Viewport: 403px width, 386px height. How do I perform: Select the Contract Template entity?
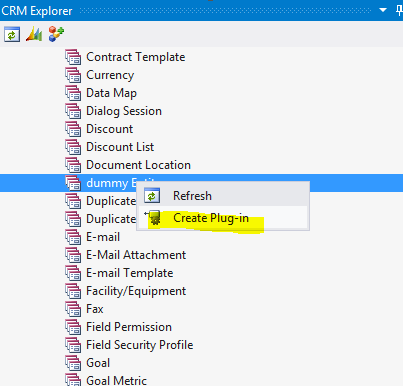135,57
